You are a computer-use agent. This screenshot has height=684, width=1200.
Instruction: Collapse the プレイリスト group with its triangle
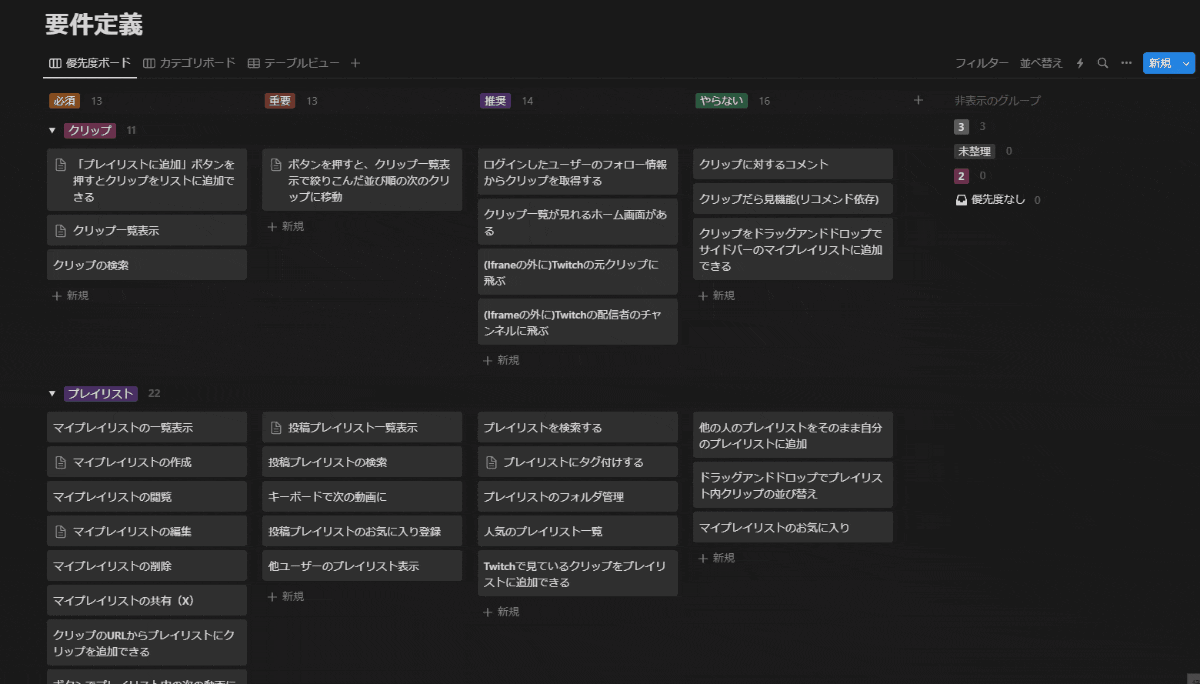coord(52,393)
